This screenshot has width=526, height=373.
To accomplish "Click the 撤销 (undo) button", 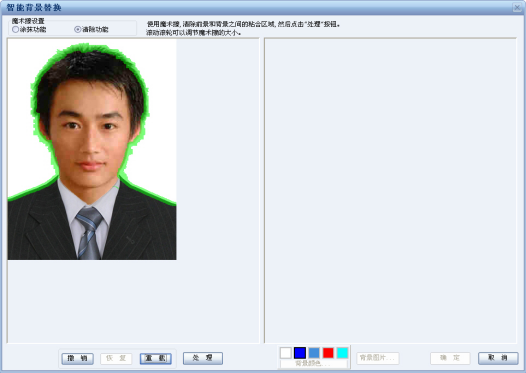I will point(77,359).
